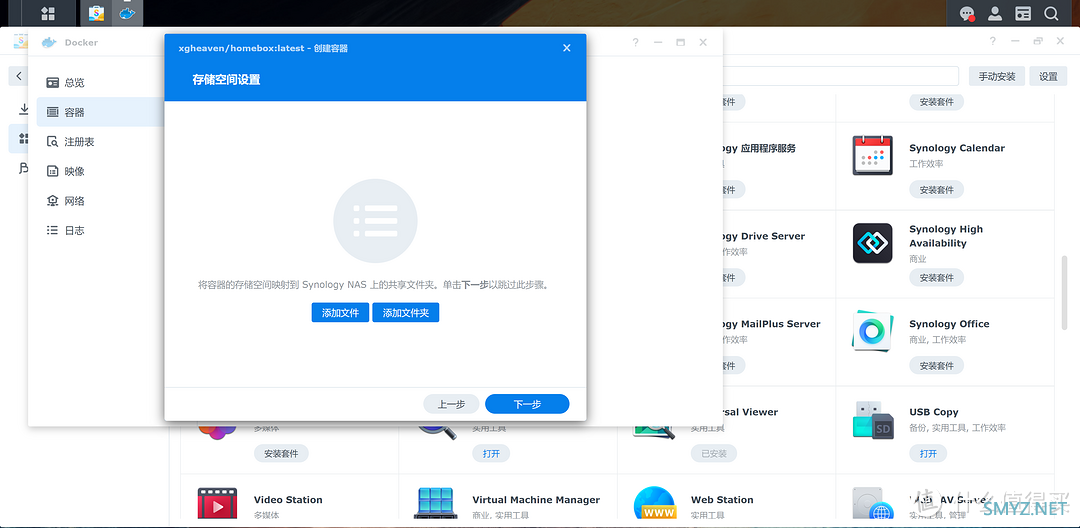Image resolution: width=1080 pixels, height=528 pixels.
Task: Open the user account options icon
Action: pos(995,13)
